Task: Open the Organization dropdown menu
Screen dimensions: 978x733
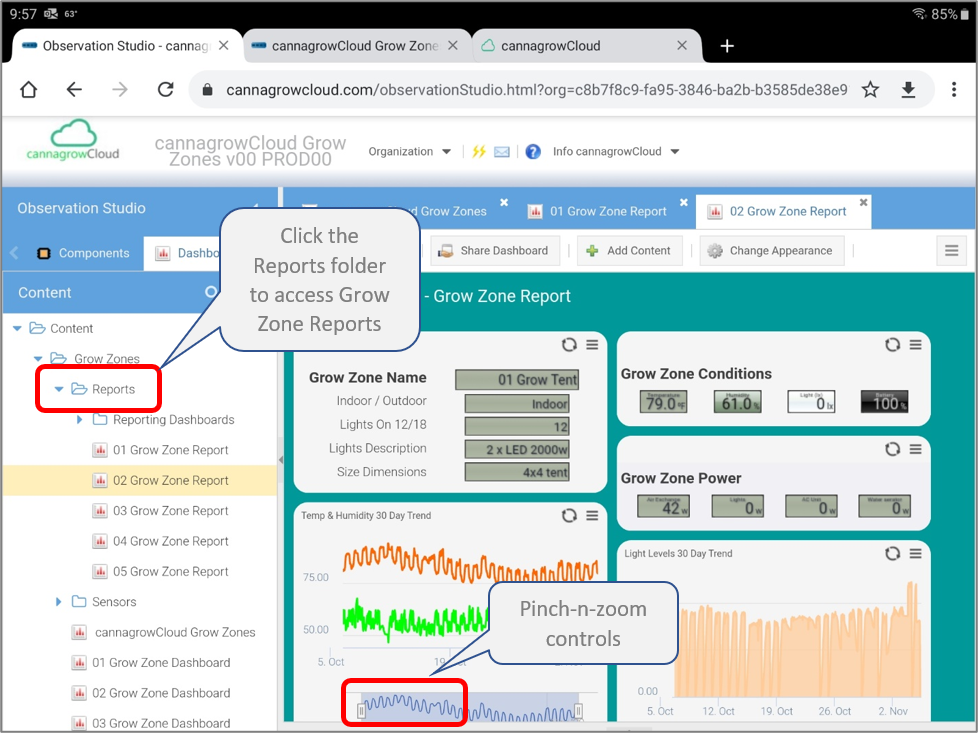Action: pos(409,152)
